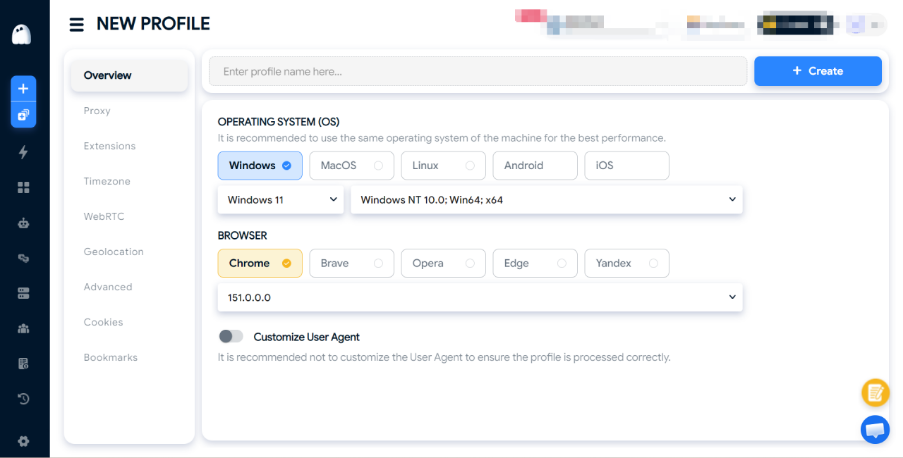Open the lightning bolt quick actions icon
Image resolution: width=903 pixels, height=458 pixels.
[x=23, y=152]
